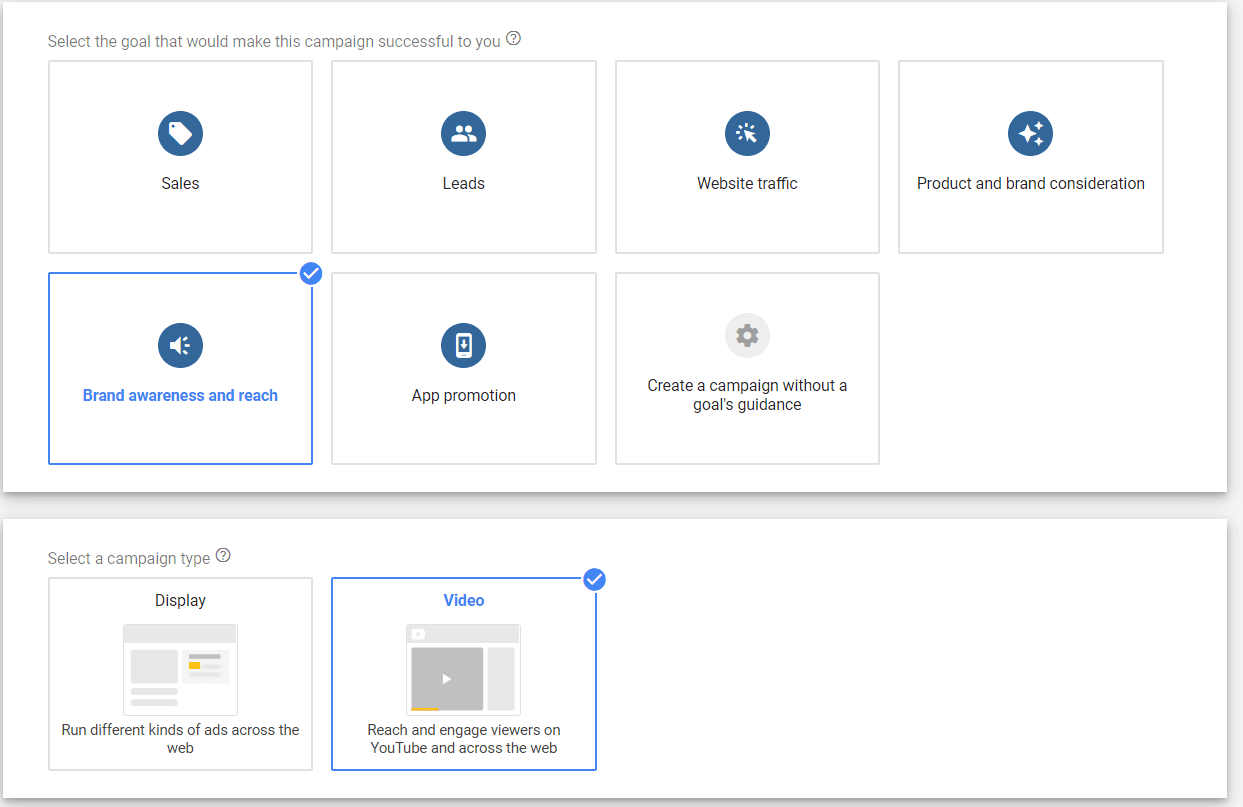
Task: Choose Create a campaign without a goal's guidance
Action: (747, 368)
